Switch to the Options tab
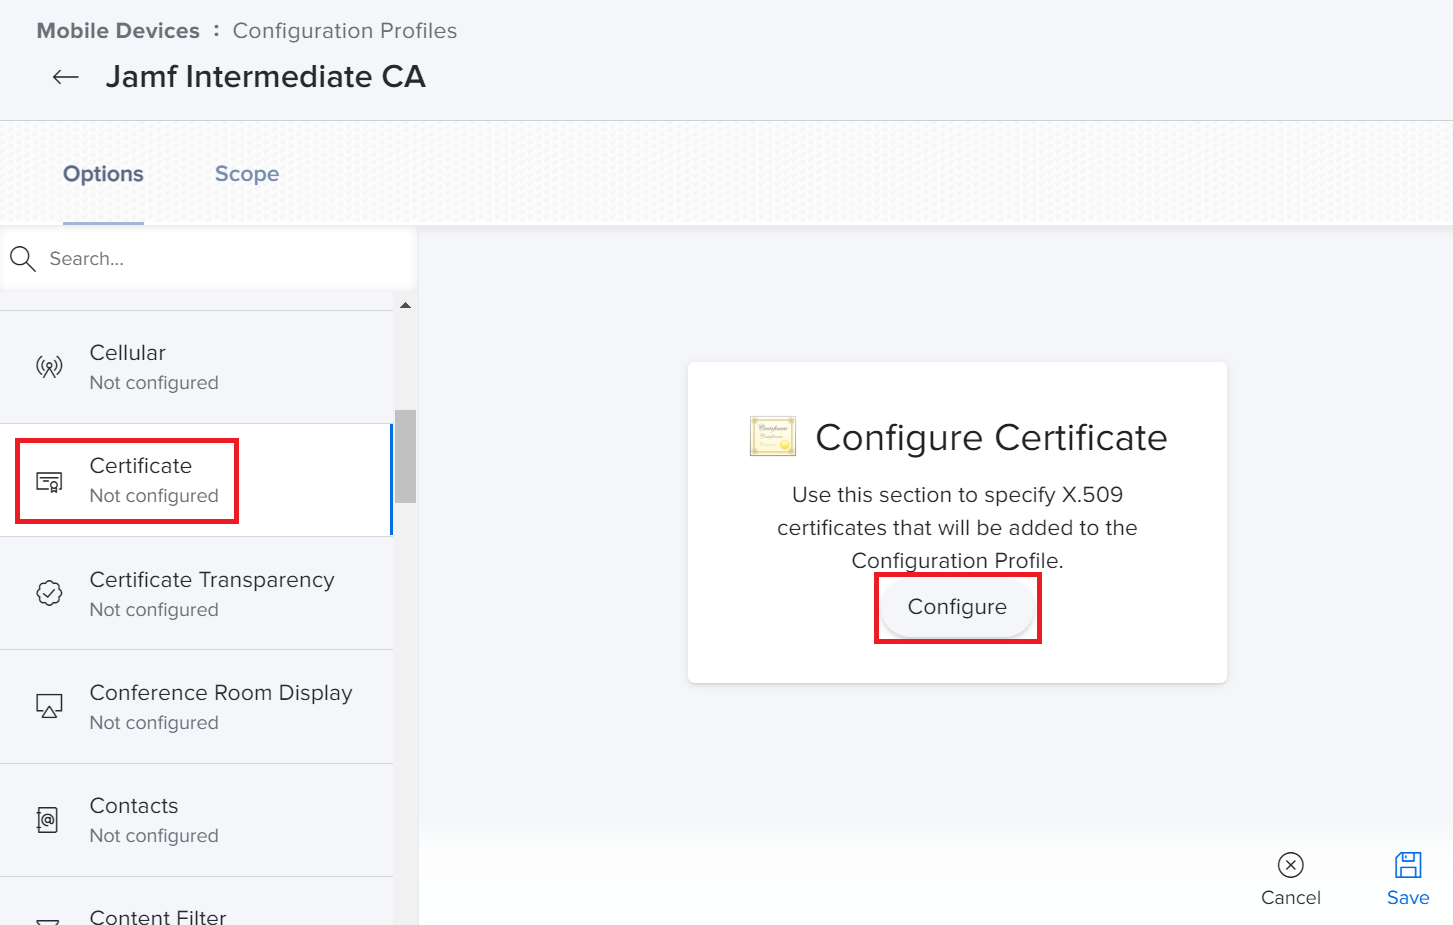This screenshot has height=925, width=1453. (103, 174)
